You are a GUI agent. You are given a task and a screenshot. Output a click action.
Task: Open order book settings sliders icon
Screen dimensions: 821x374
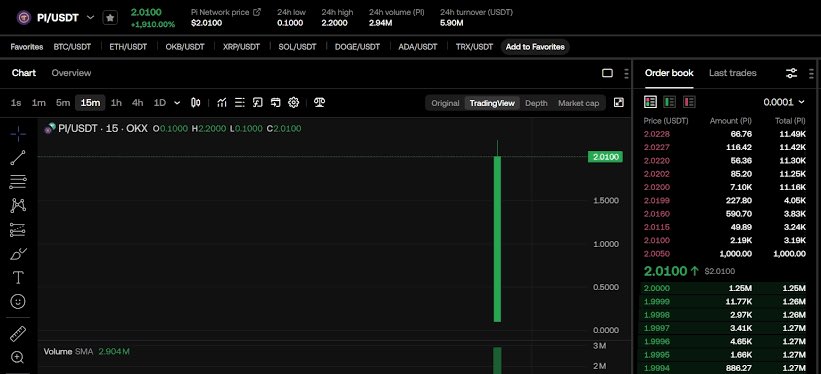coord(792,73)
